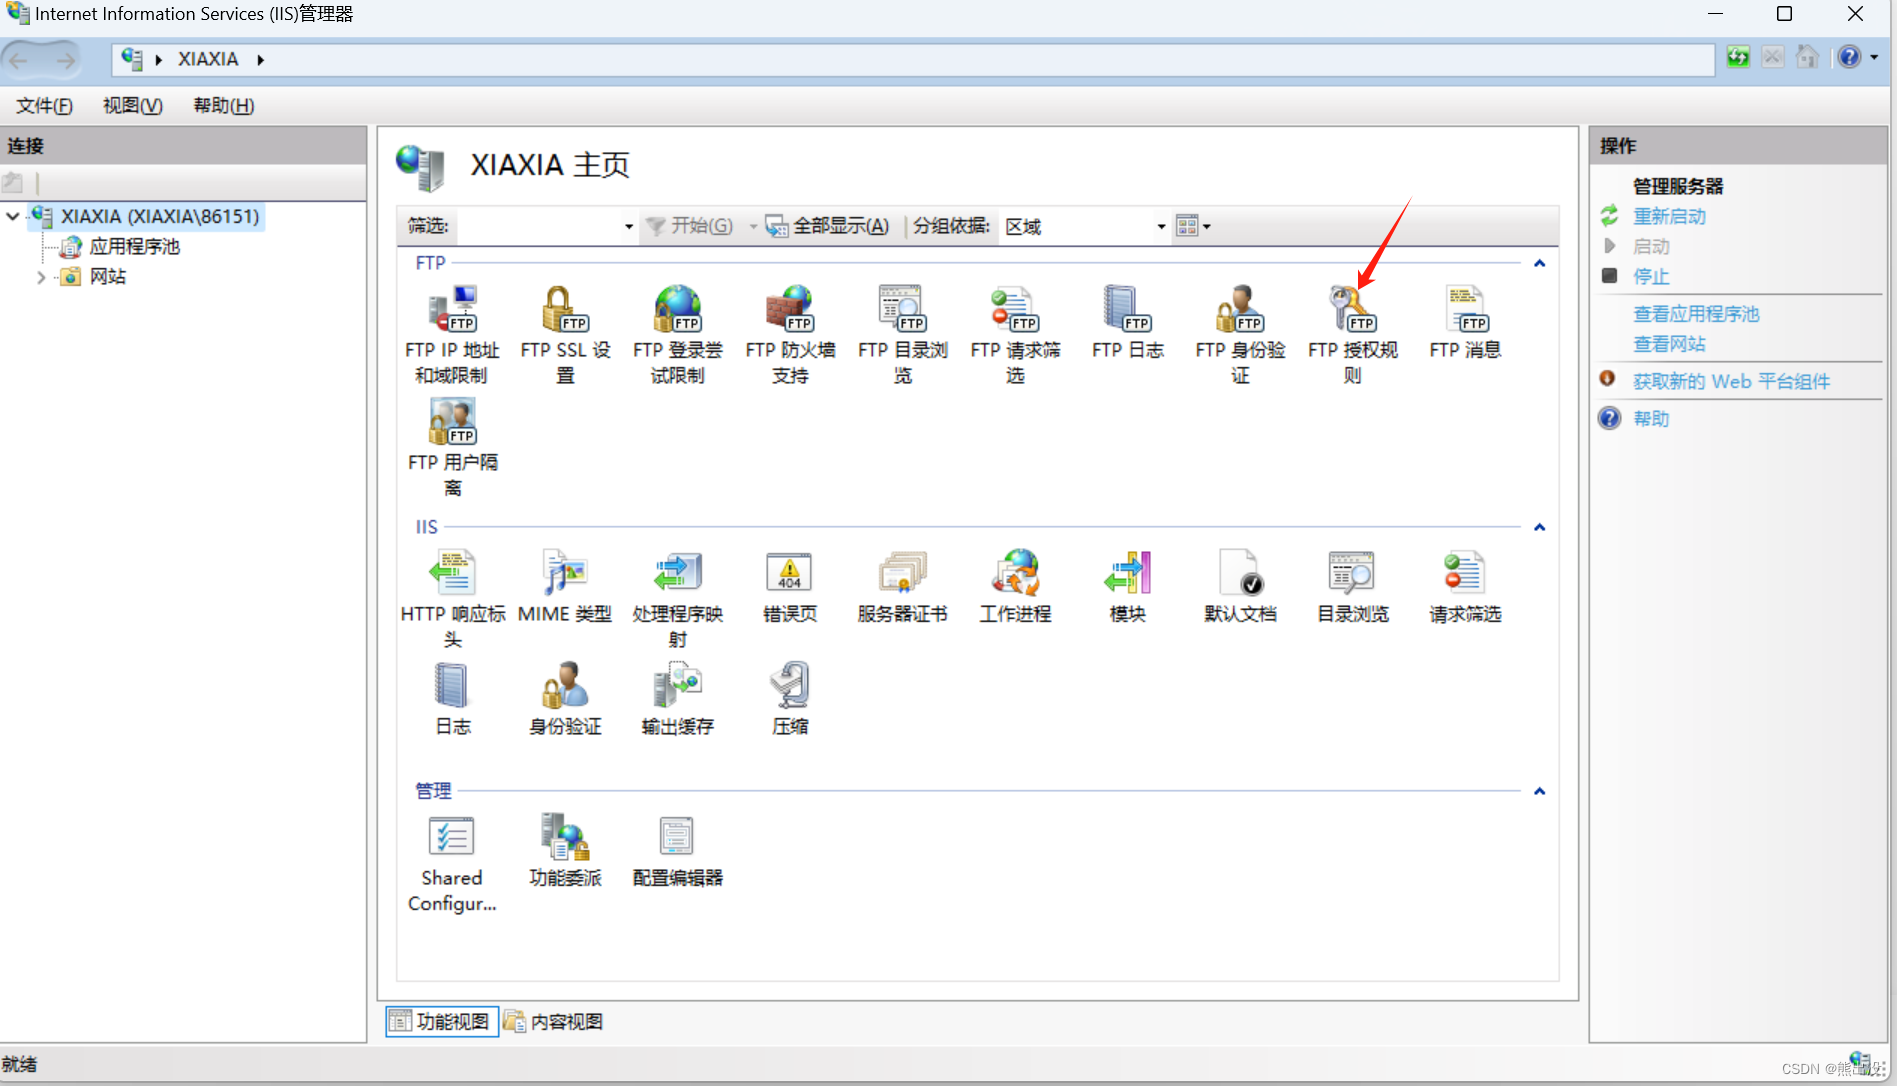Open FTP 授权规则 feature
Image resolution: width=1897 pixels, height=1086 pixels.
click(1352, 334)
